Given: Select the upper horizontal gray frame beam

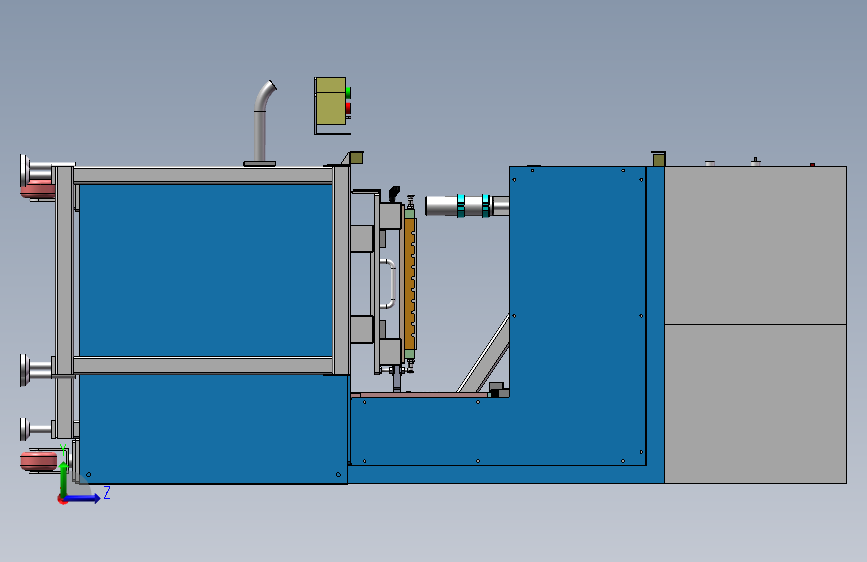Looking at the screenshot, I should (x=203, y=176).
